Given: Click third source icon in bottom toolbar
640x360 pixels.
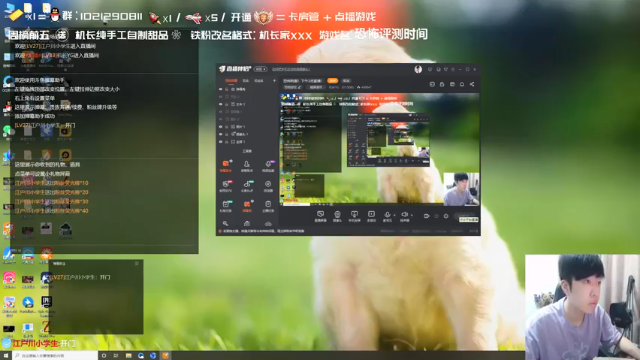Looking at the screenshot, I should pos(354,216).
